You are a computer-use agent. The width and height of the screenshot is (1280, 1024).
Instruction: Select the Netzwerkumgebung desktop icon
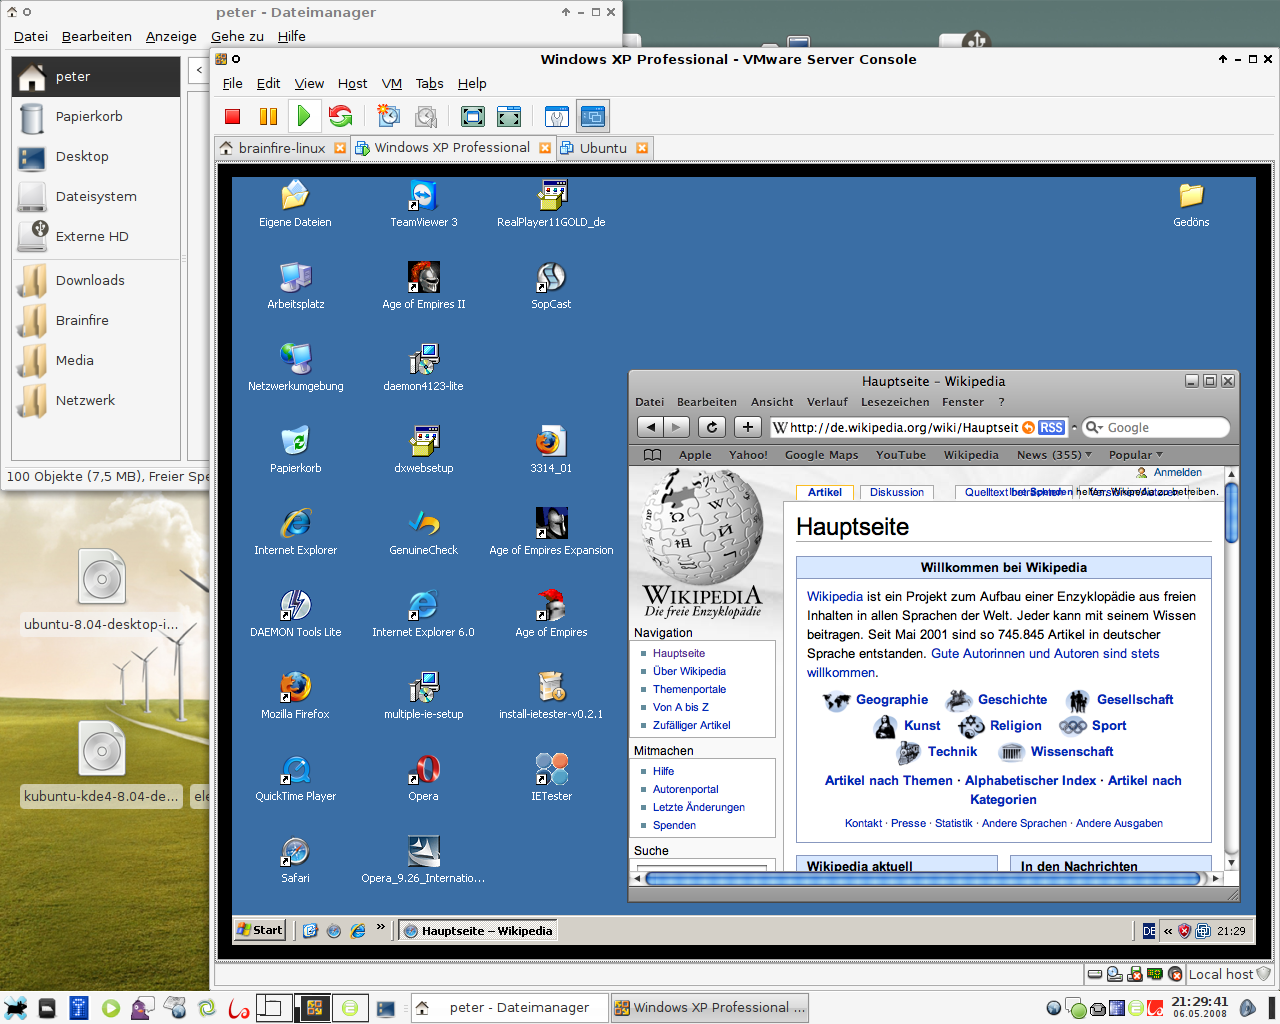(x=296, y=368)
